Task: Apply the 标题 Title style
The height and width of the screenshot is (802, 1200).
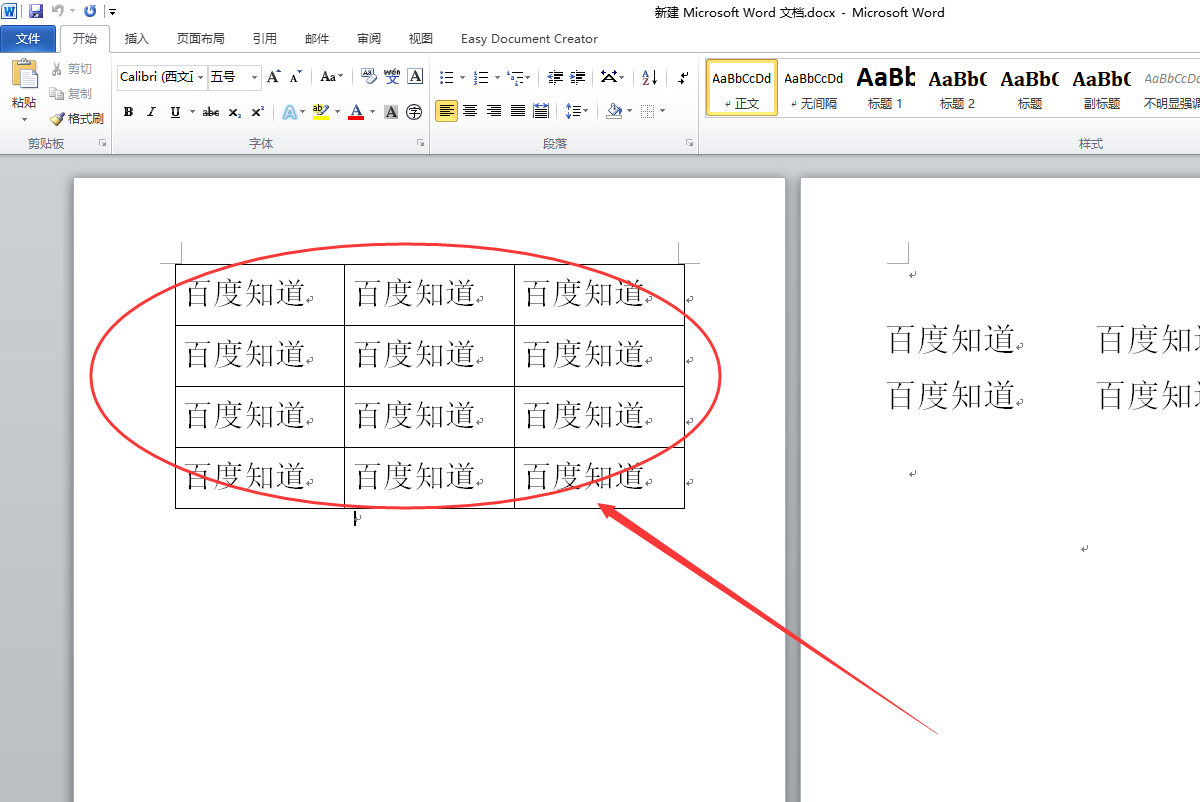Action: [1029, 88]
